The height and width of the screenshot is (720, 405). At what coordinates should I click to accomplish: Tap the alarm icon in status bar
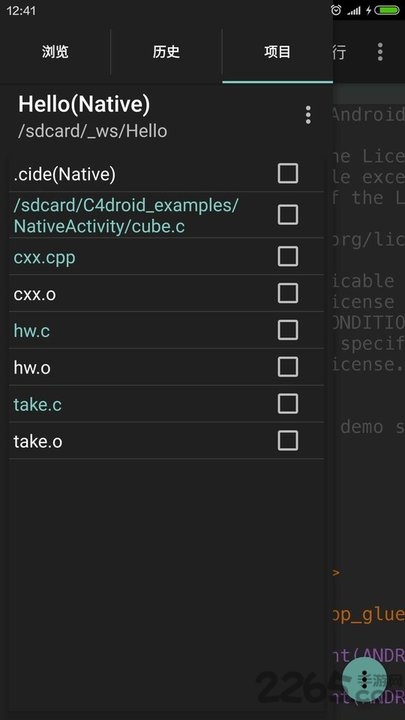point(336,10)
